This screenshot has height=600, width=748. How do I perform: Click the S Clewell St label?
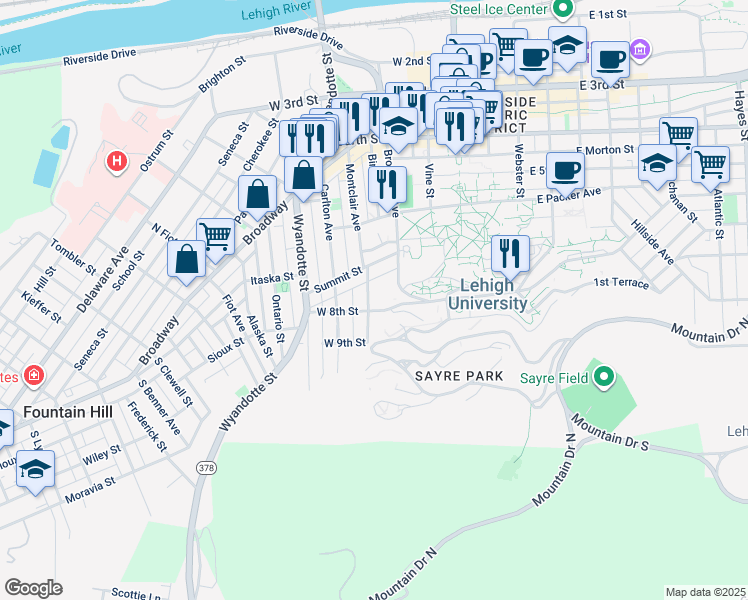tap(174, 383)
